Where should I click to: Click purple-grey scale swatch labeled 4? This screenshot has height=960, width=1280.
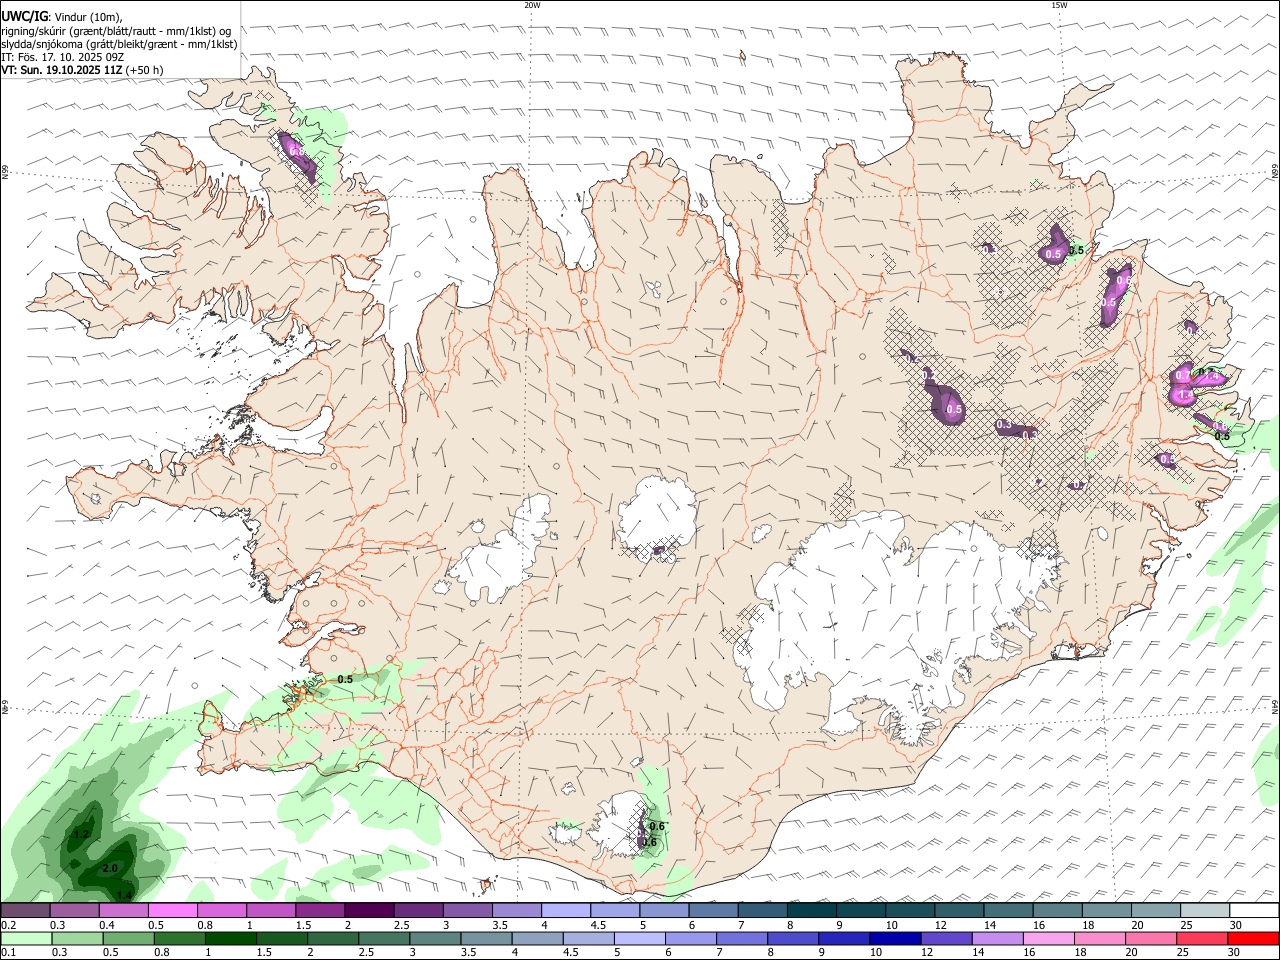pyautogui.click(x=566, y=911)
